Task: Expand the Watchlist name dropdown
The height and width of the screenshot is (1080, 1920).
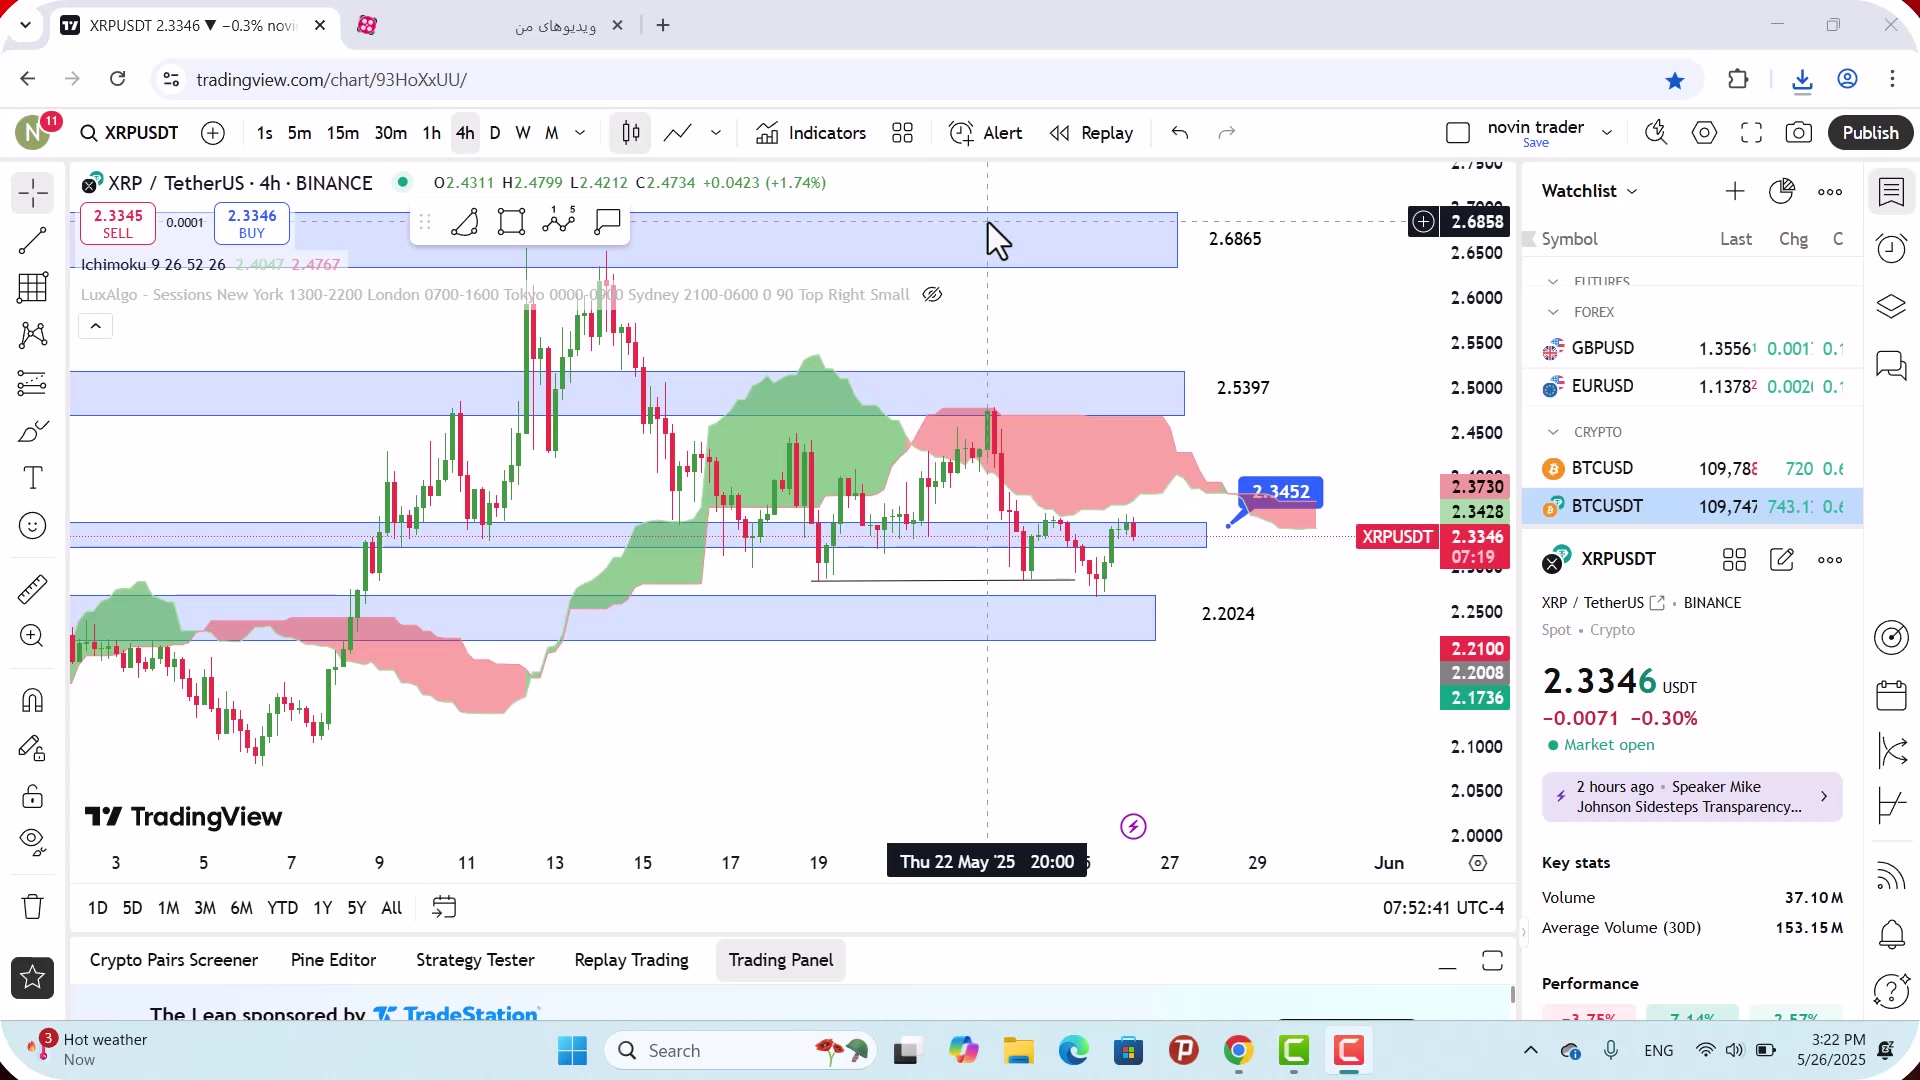Action: pyautogui.click(x=1590, y=191)
